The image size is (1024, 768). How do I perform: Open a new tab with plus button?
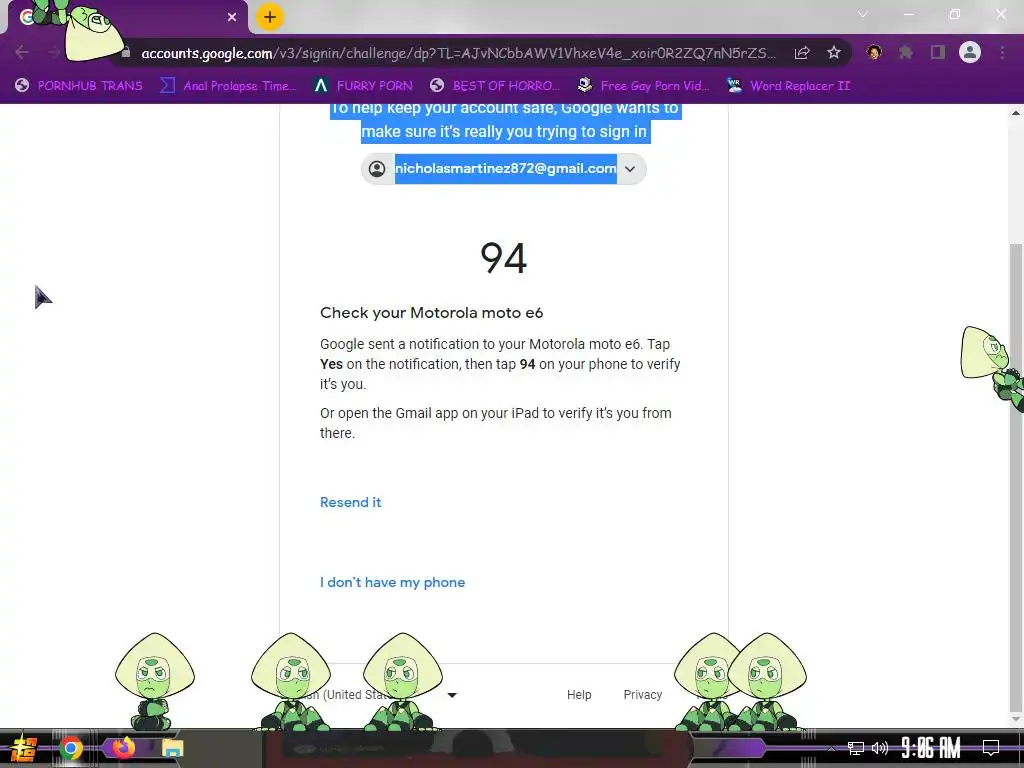tap(270, 17)
